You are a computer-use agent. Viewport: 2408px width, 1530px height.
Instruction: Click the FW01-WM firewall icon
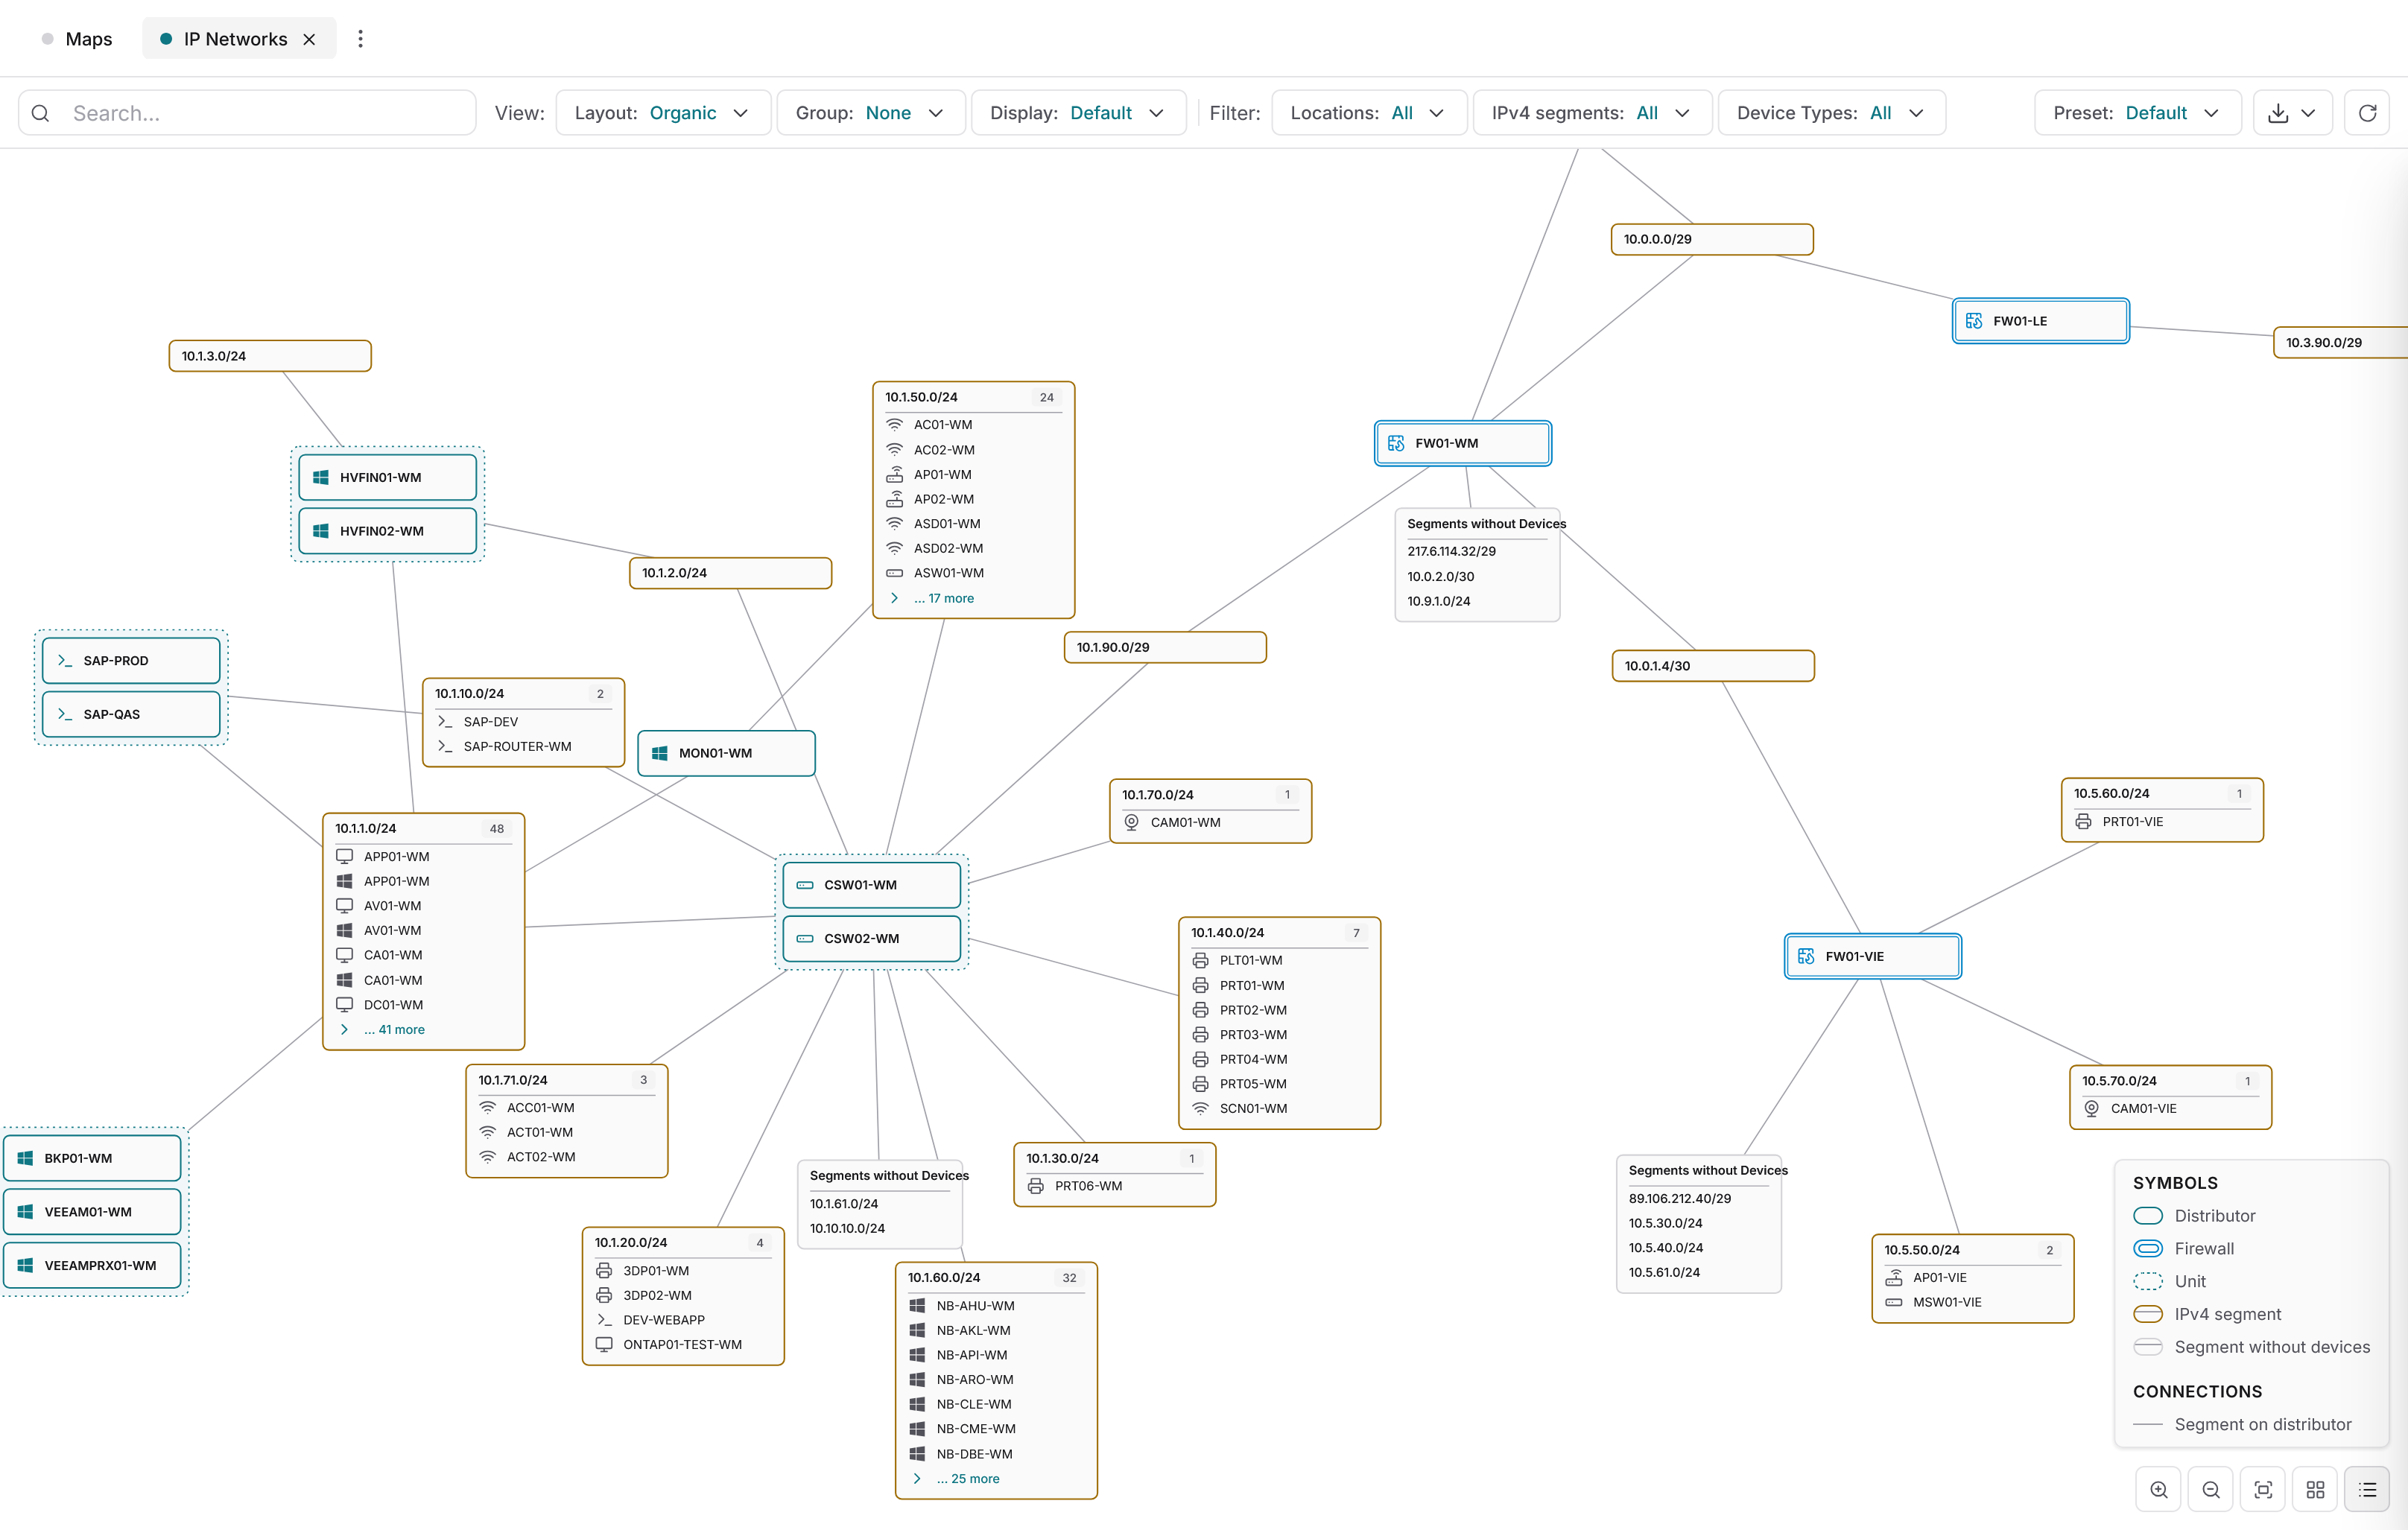point(1396,443)
